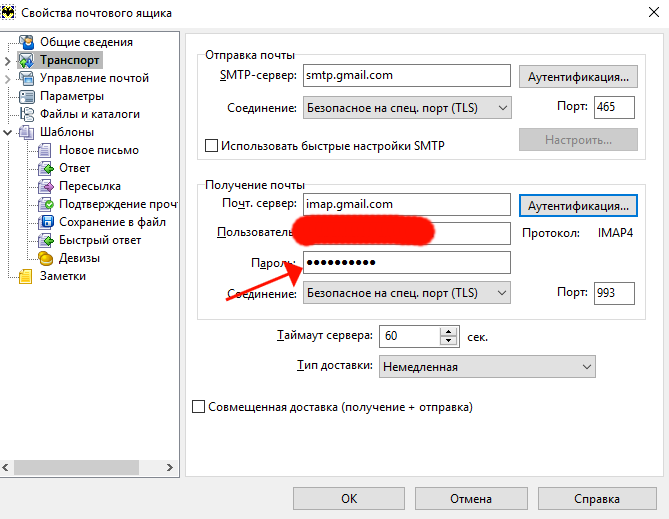Click The Bat! icon in title bar
The width and height of the screenshot is (669, 519).
[7, 12]
